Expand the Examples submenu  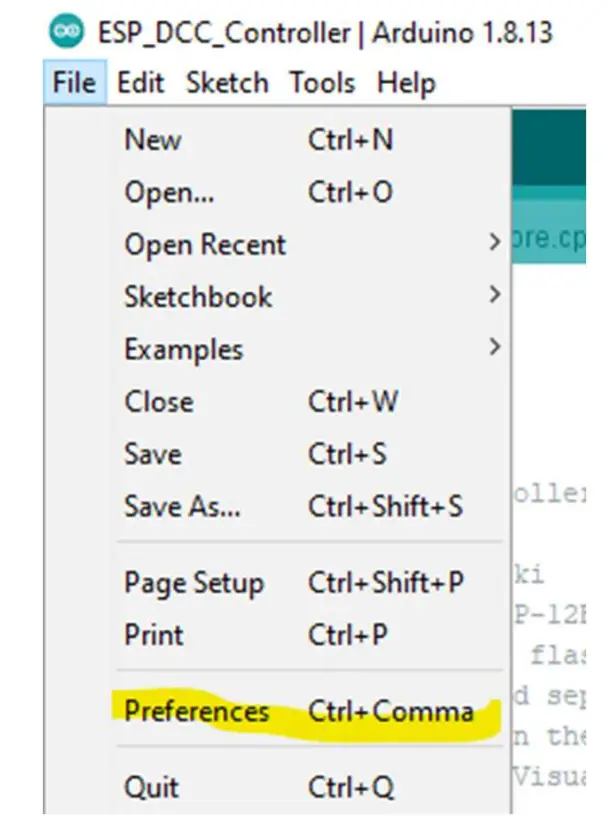(x=183, y=349)
